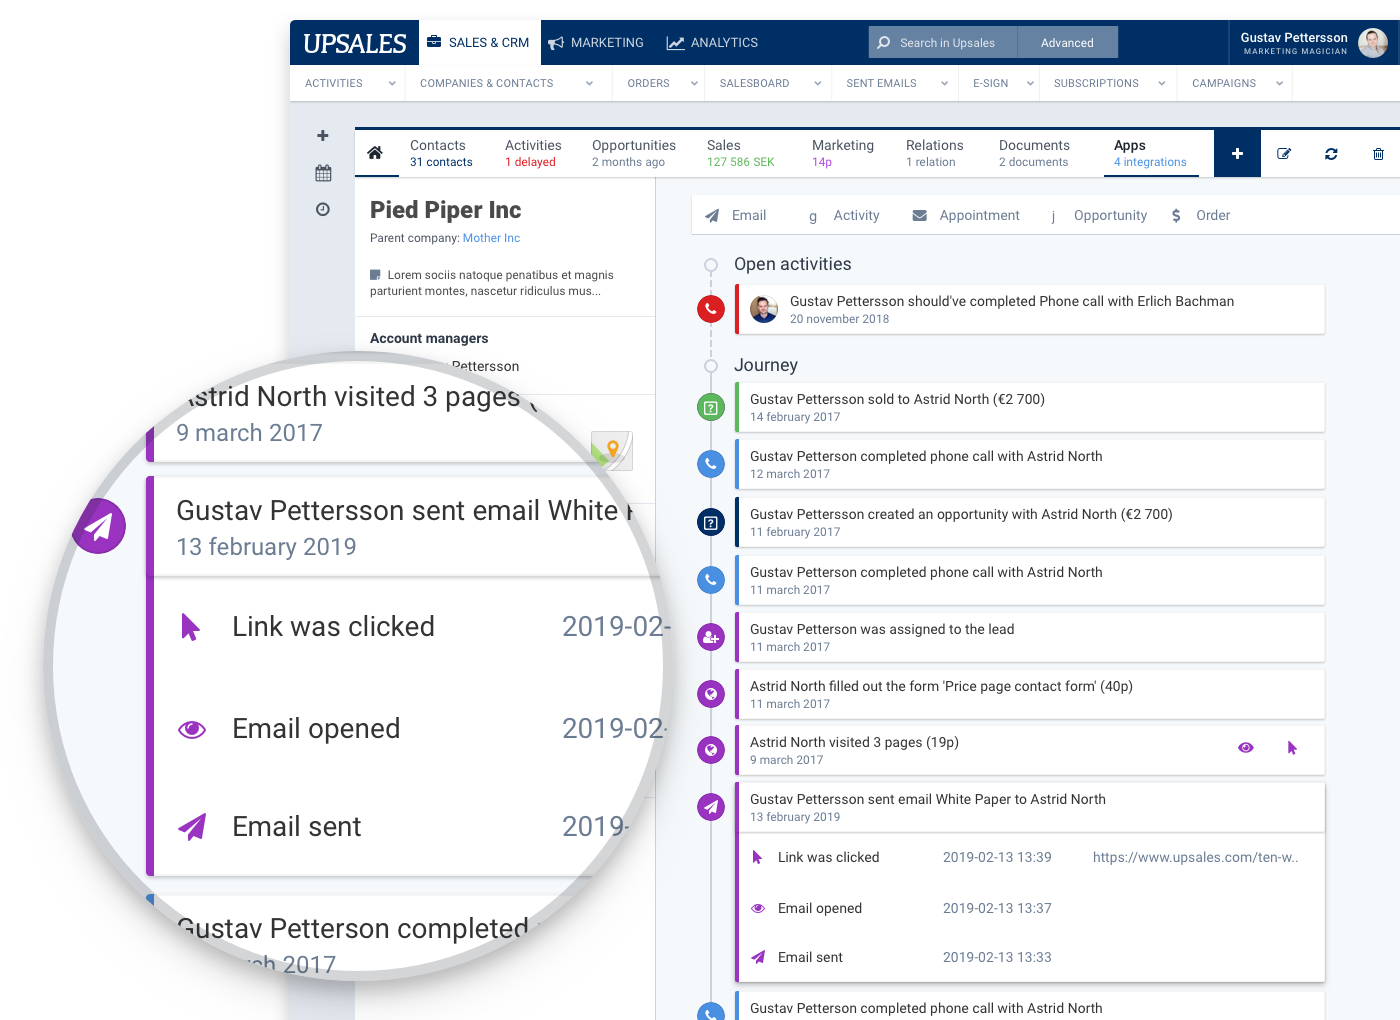Toggle the Email opened eye in the magnified view

coord(192,729)
